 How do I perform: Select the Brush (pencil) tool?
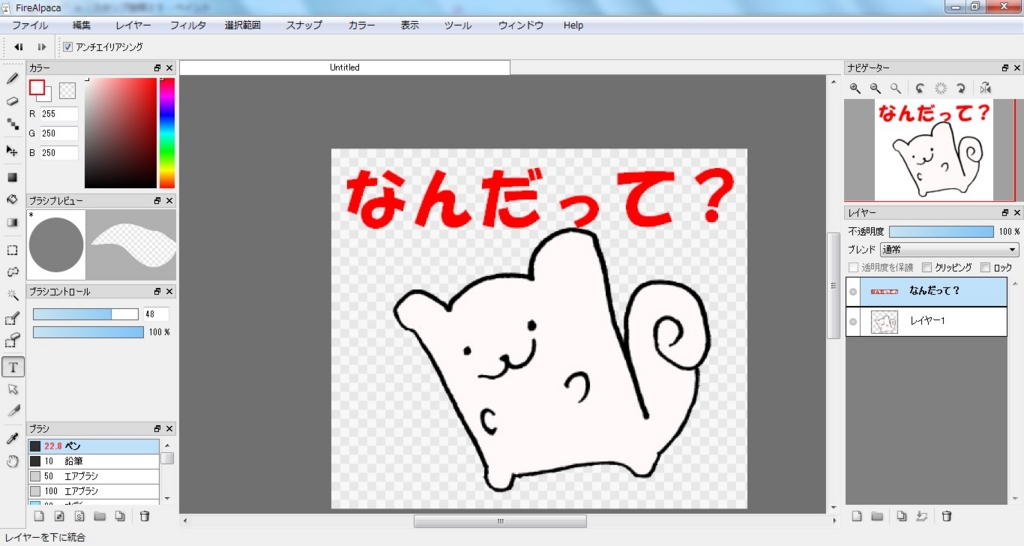pyautogui.click(x=12, y=79)
